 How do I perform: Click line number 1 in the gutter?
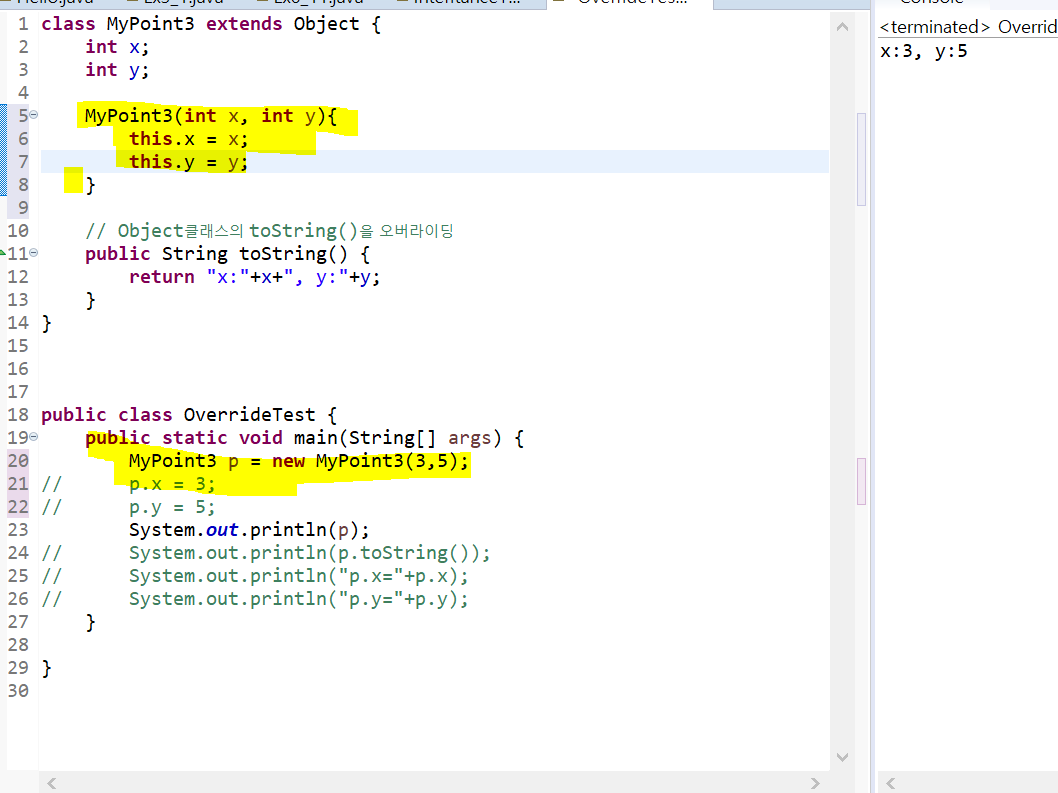24,24
